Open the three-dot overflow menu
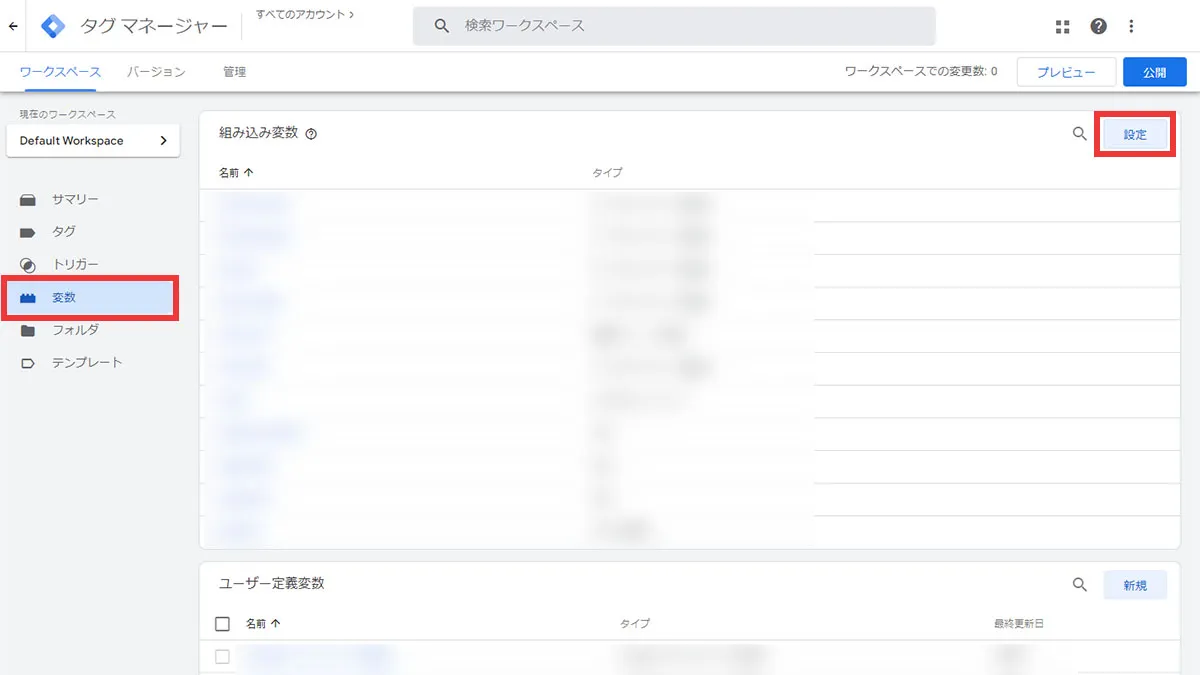The height and width of the screenshot is (675, 1200). click(1131, 26)
